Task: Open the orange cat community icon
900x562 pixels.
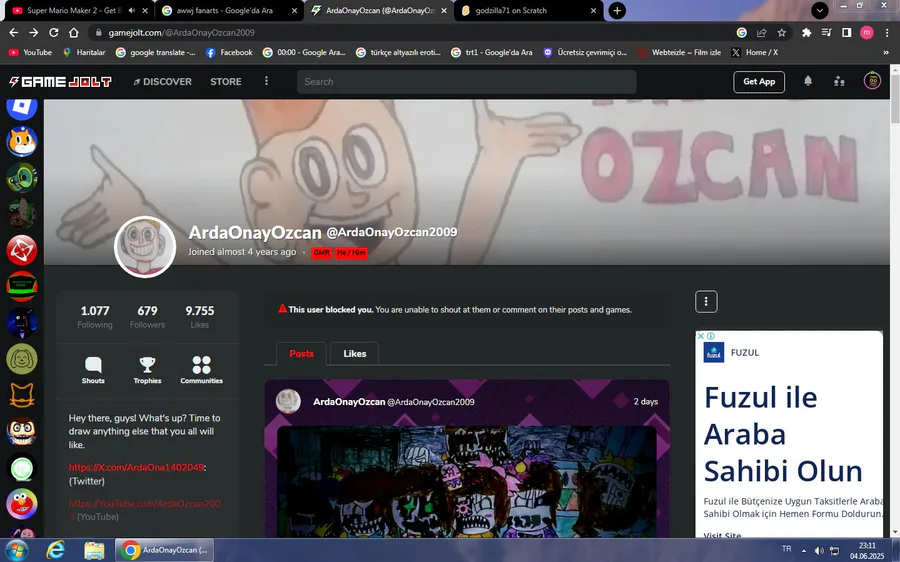Action: pos(22,142)
